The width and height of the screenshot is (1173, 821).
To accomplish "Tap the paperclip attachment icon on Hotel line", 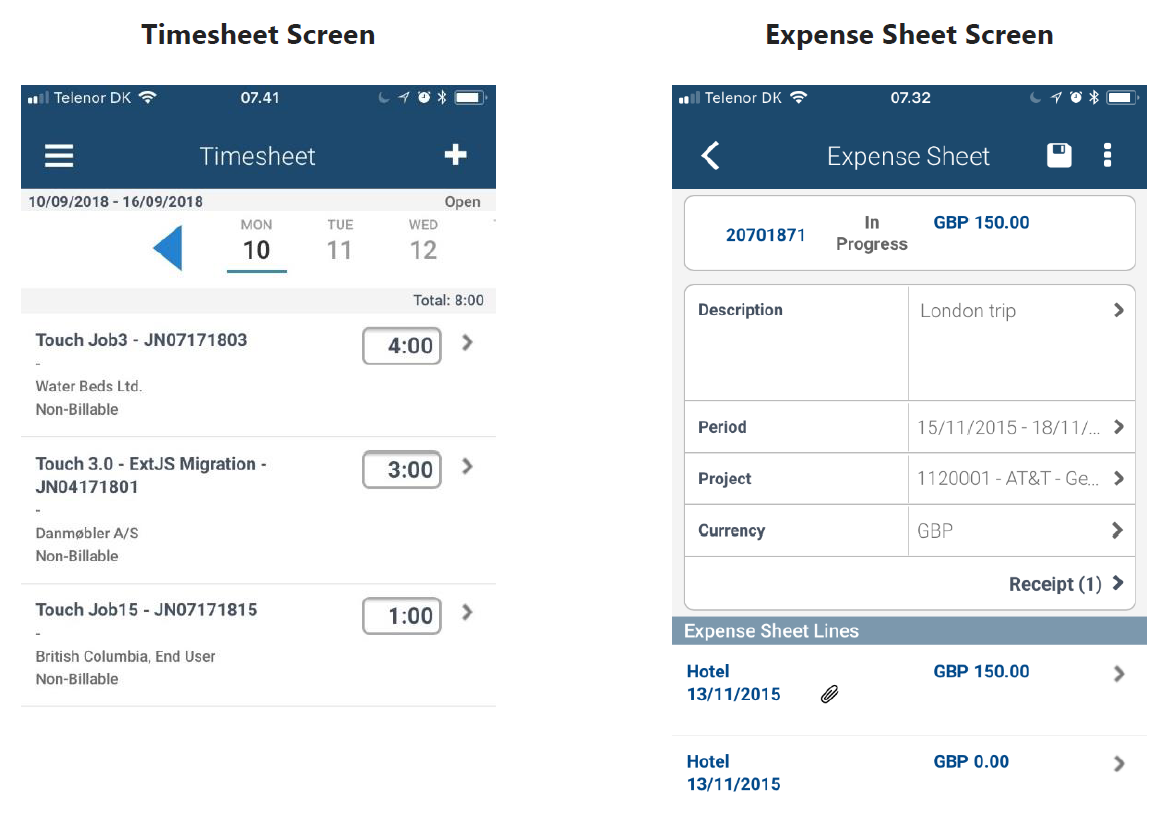I will 829,694.
